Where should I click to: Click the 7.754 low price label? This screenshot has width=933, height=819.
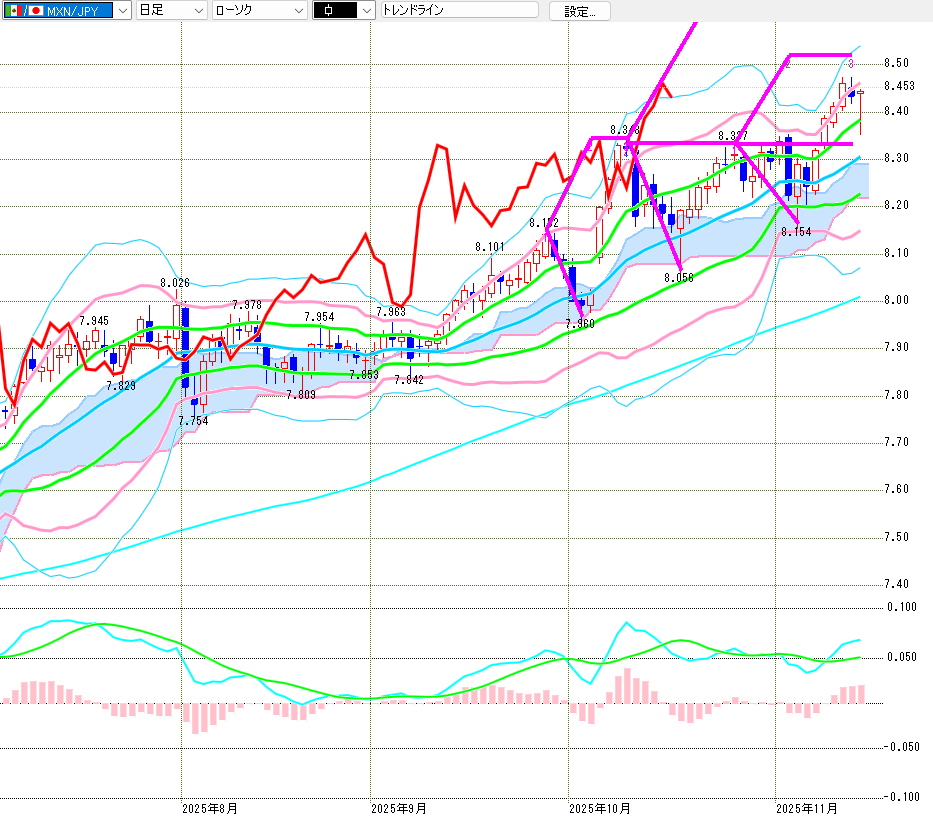(193, 421)
